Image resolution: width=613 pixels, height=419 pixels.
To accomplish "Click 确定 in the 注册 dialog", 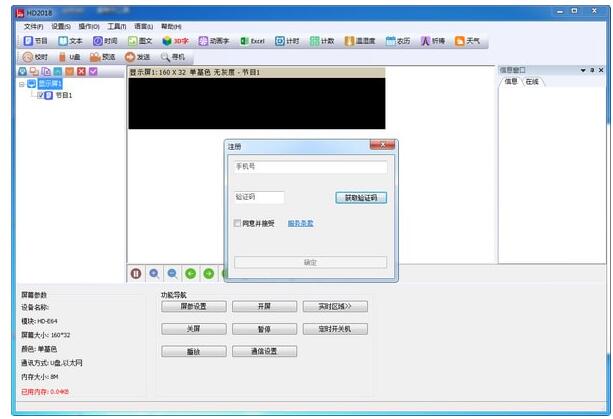I will [310, 262].
